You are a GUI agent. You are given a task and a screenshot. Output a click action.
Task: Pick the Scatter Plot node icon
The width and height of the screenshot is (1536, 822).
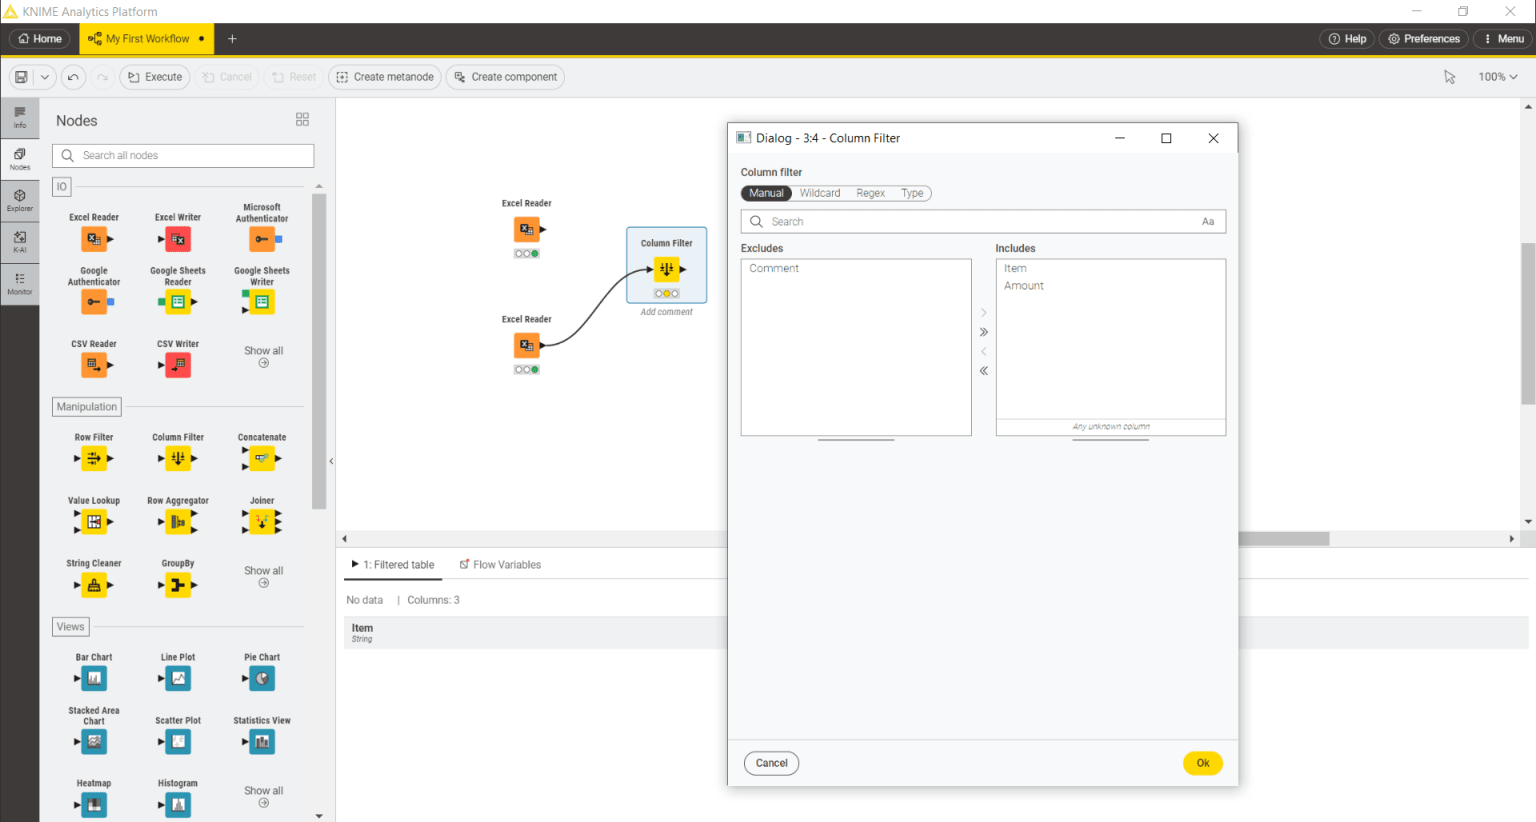pyautogui.click(x=178, y=741)
